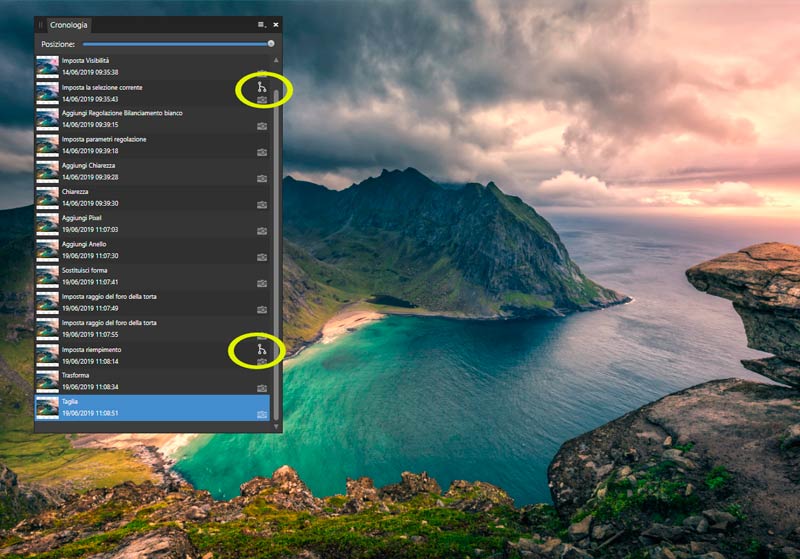The width and height of the screenshot is (800, 559).
Task: Click the history list scroll-down arrow
Action: tap(276, 426)
